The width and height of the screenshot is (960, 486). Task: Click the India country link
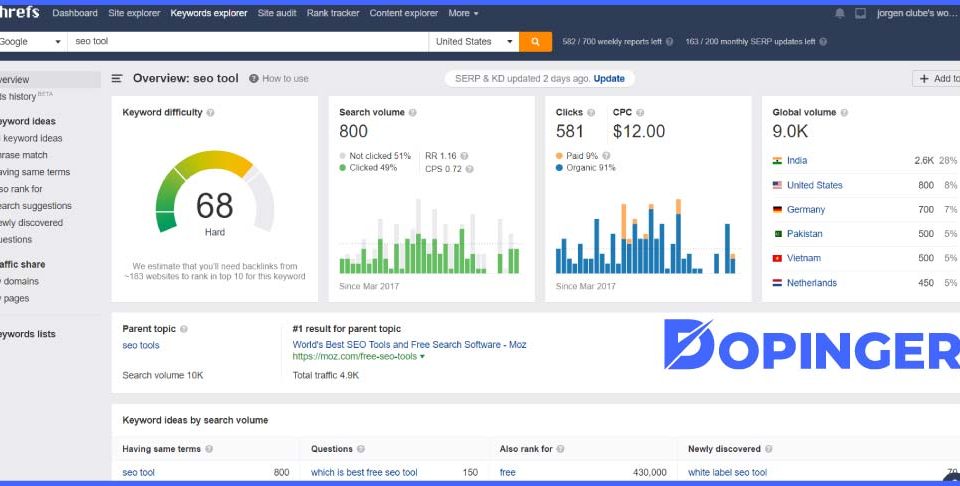pyautogui.click(x=797, y=160)
